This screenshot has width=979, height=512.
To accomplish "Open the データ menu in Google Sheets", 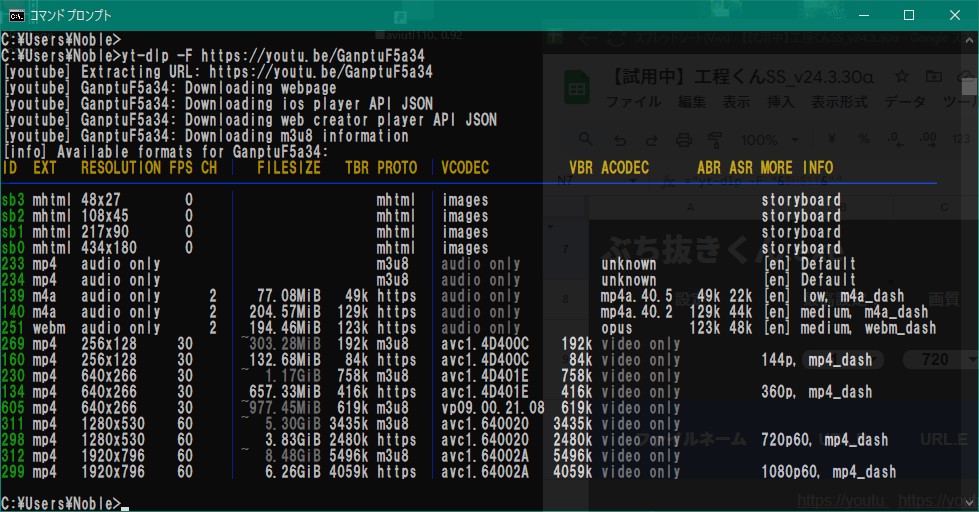I will pyautogui.click(x=905, y=102).
